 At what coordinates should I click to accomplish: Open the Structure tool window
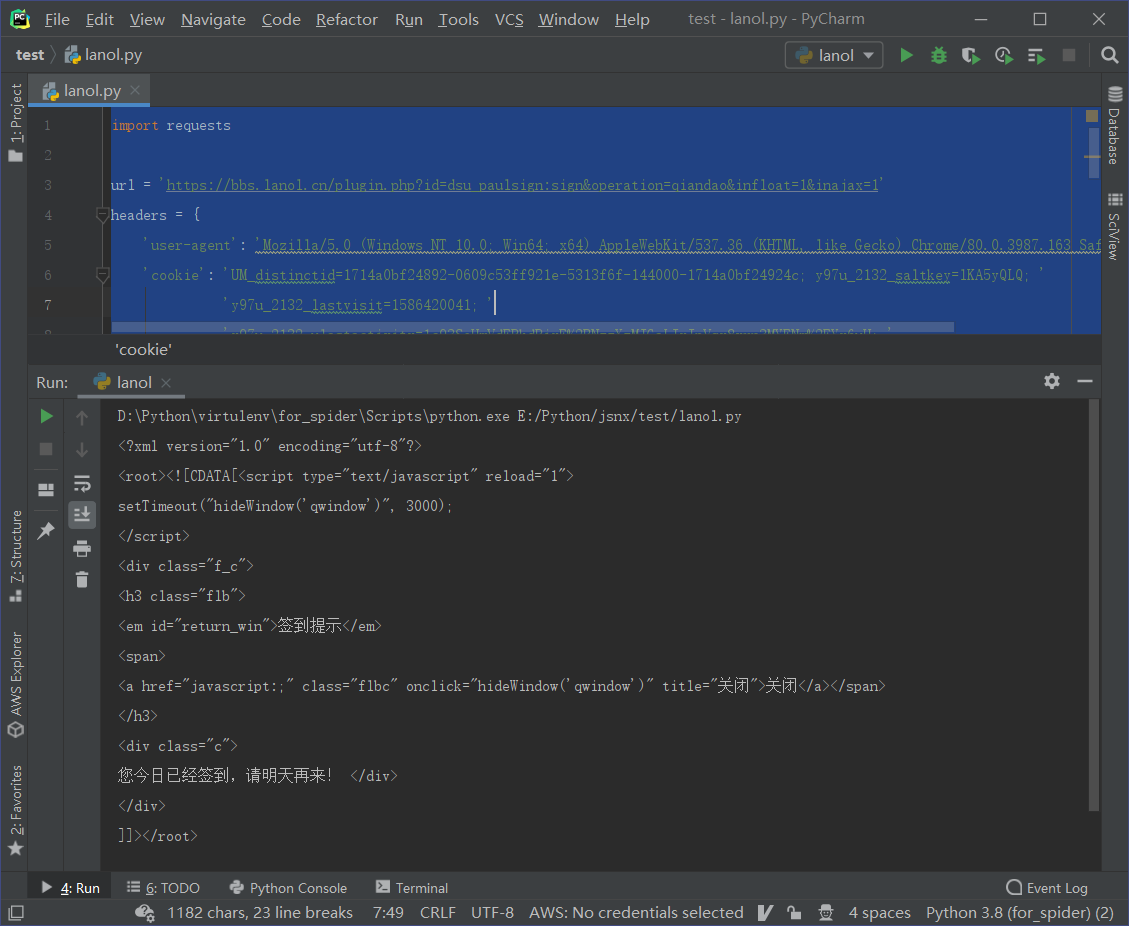coord(15,556)
